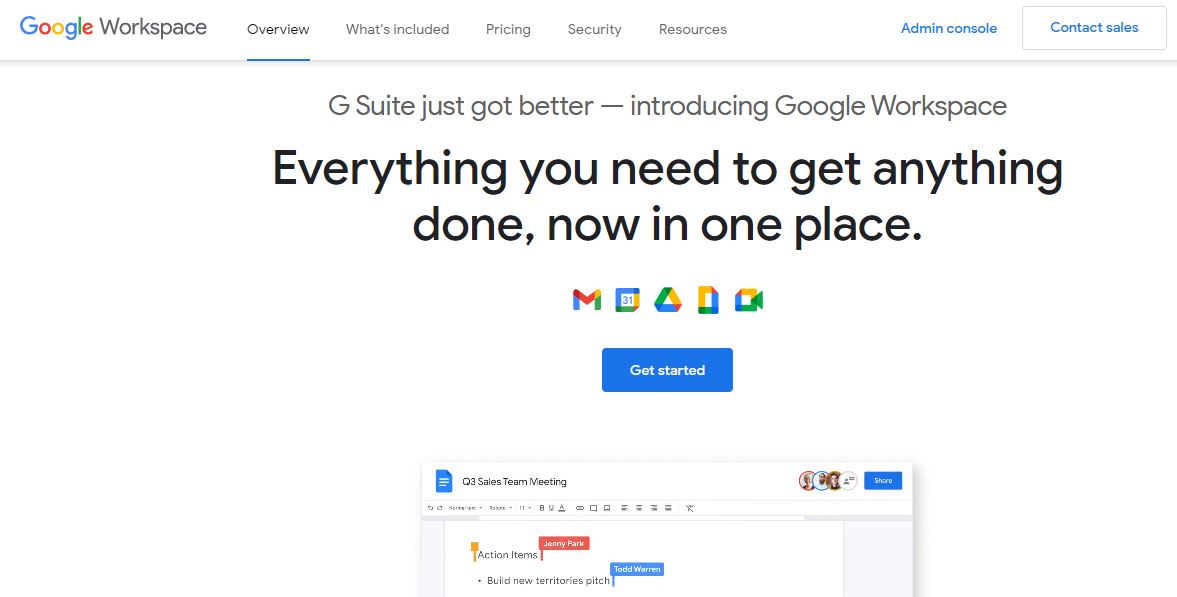This screenshot has height=597, width=1177.
Task: Click the 'G Suite just got better' tagline
Action: (667, 106)
